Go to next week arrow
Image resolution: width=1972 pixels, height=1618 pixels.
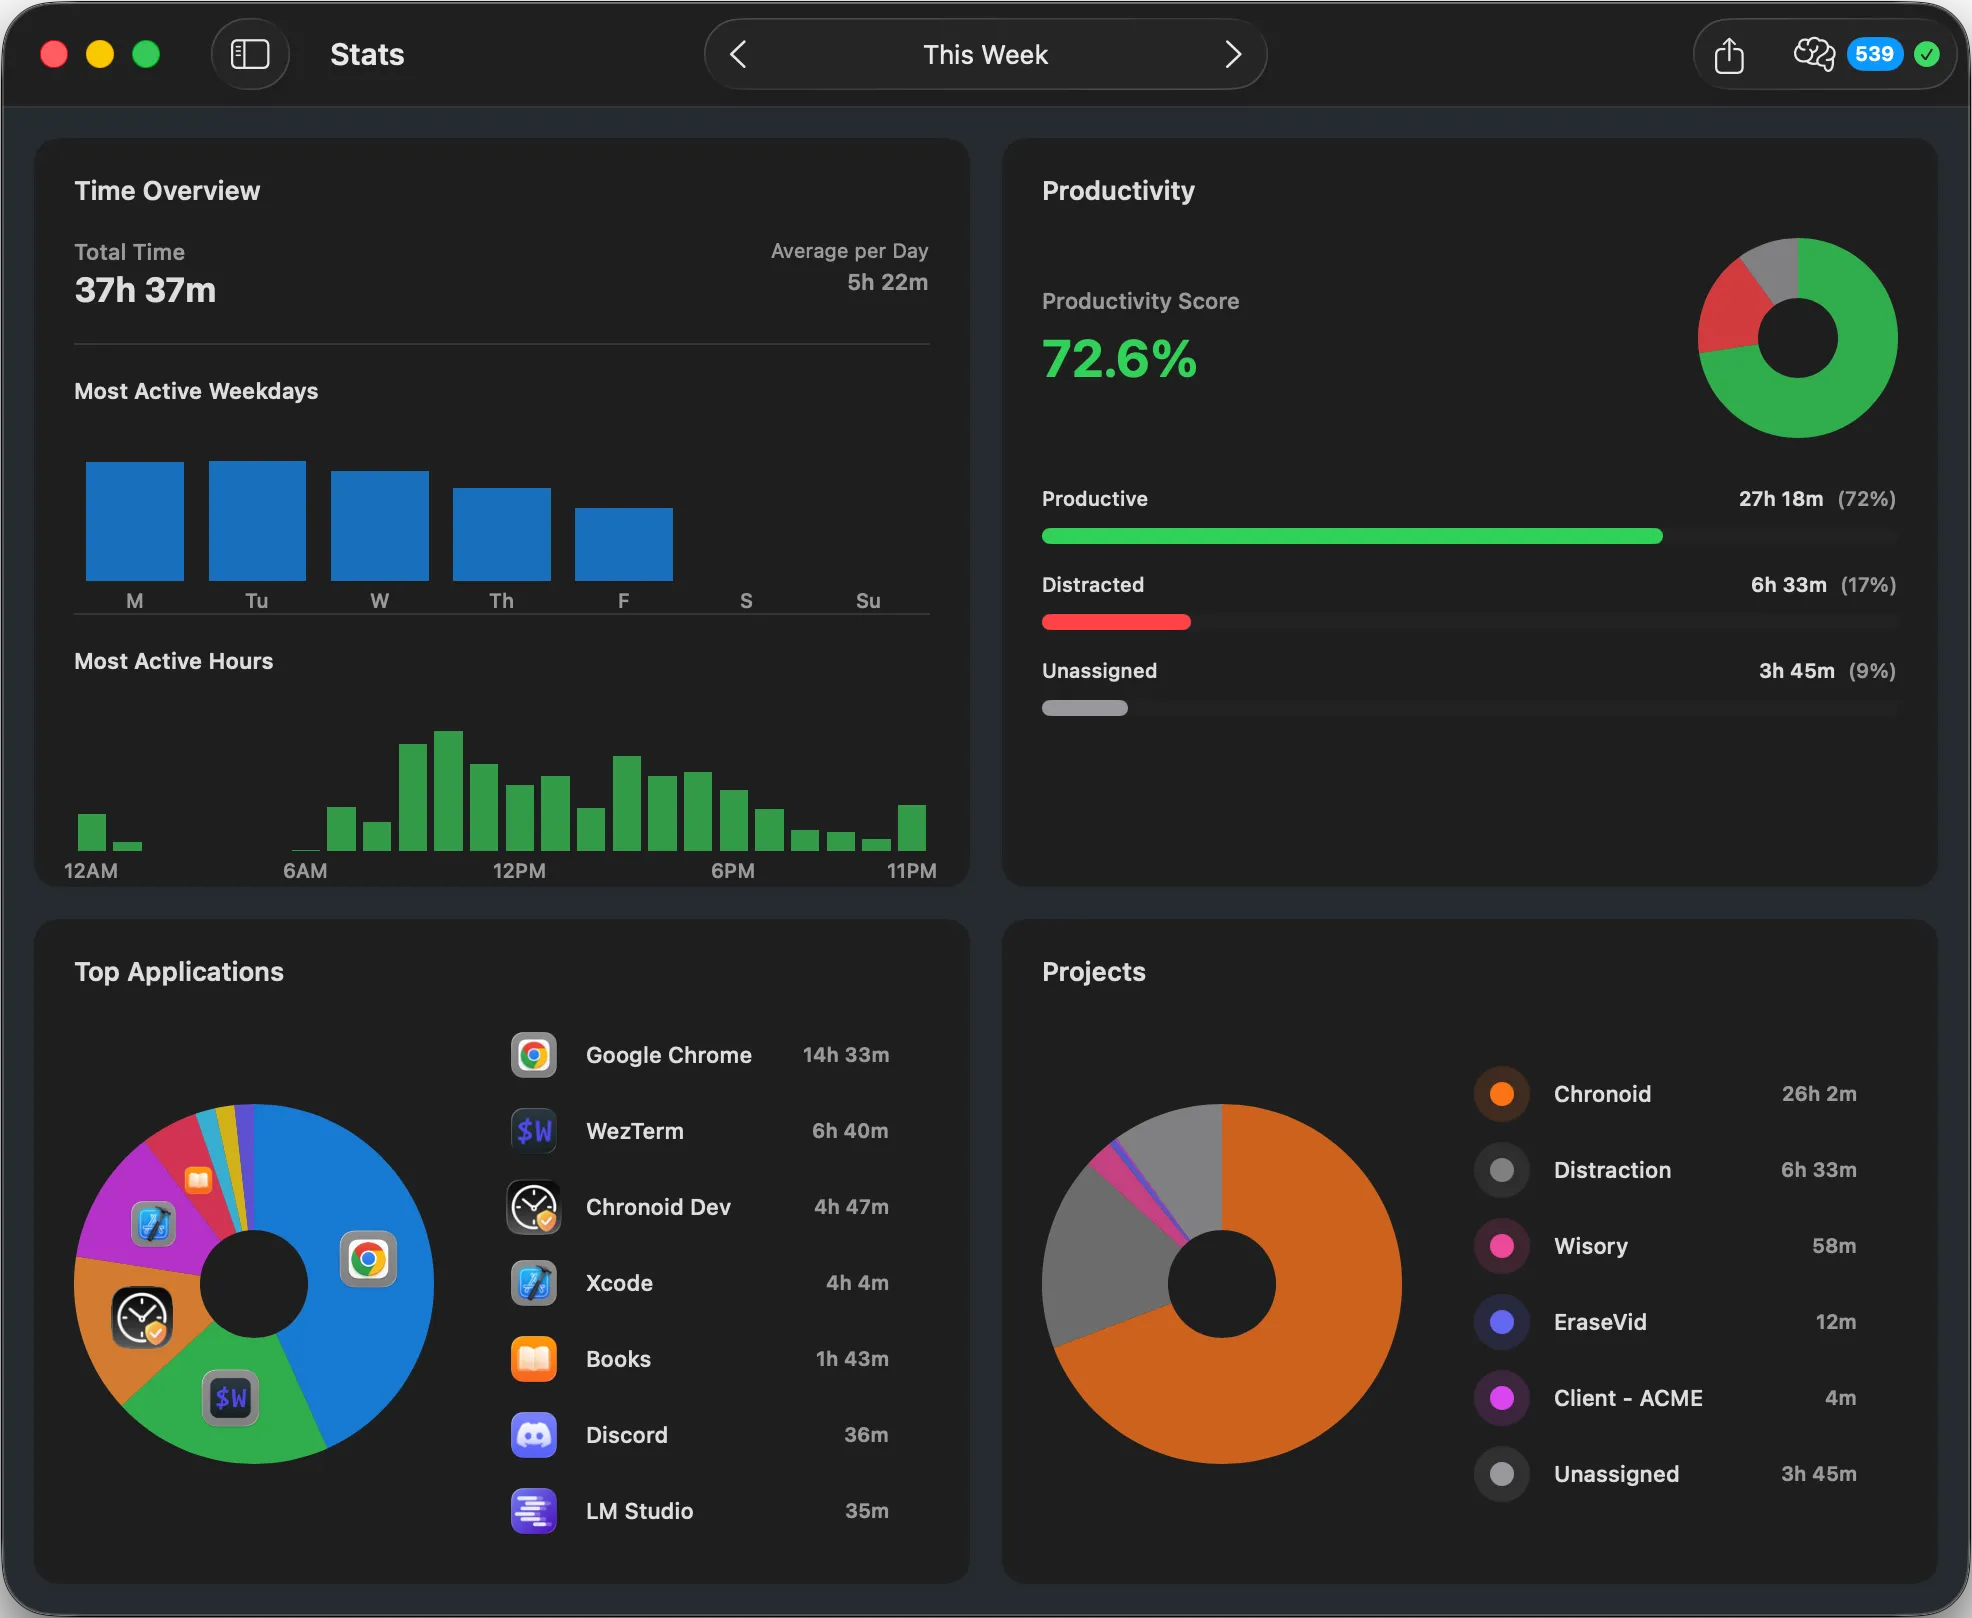point(1232,54)
